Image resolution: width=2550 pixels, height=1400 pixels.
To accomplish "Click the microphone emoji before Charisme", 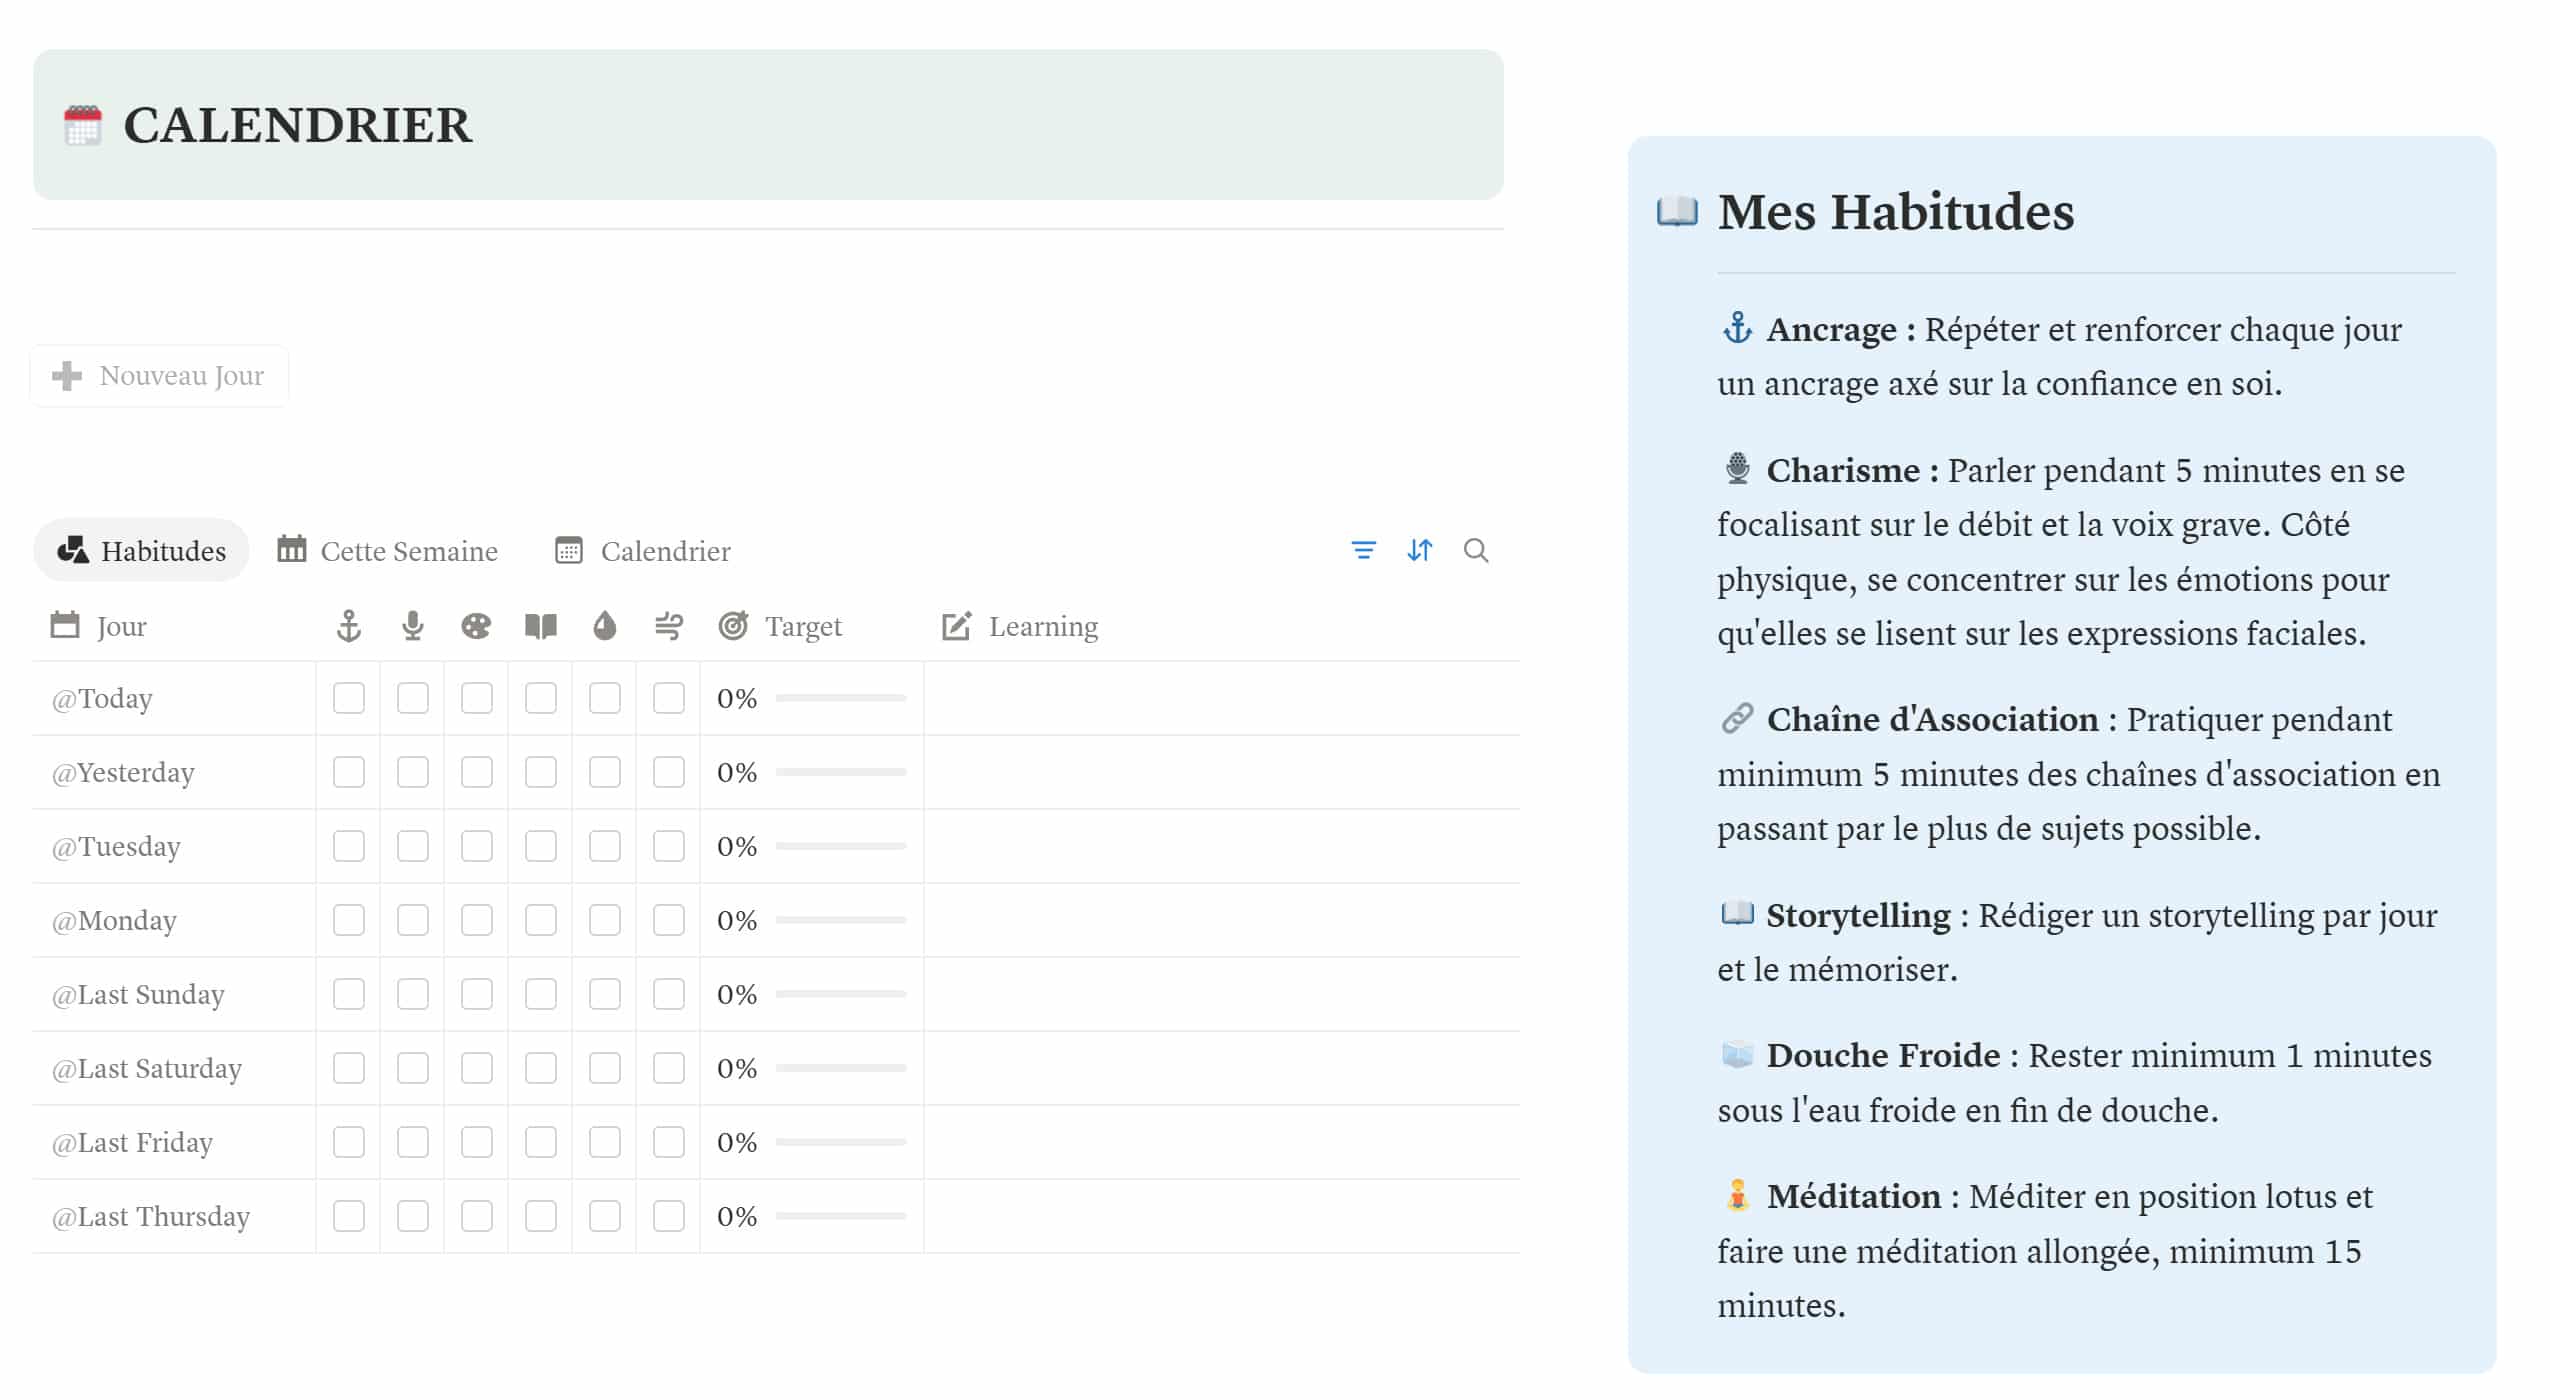I will [1738, 468].
